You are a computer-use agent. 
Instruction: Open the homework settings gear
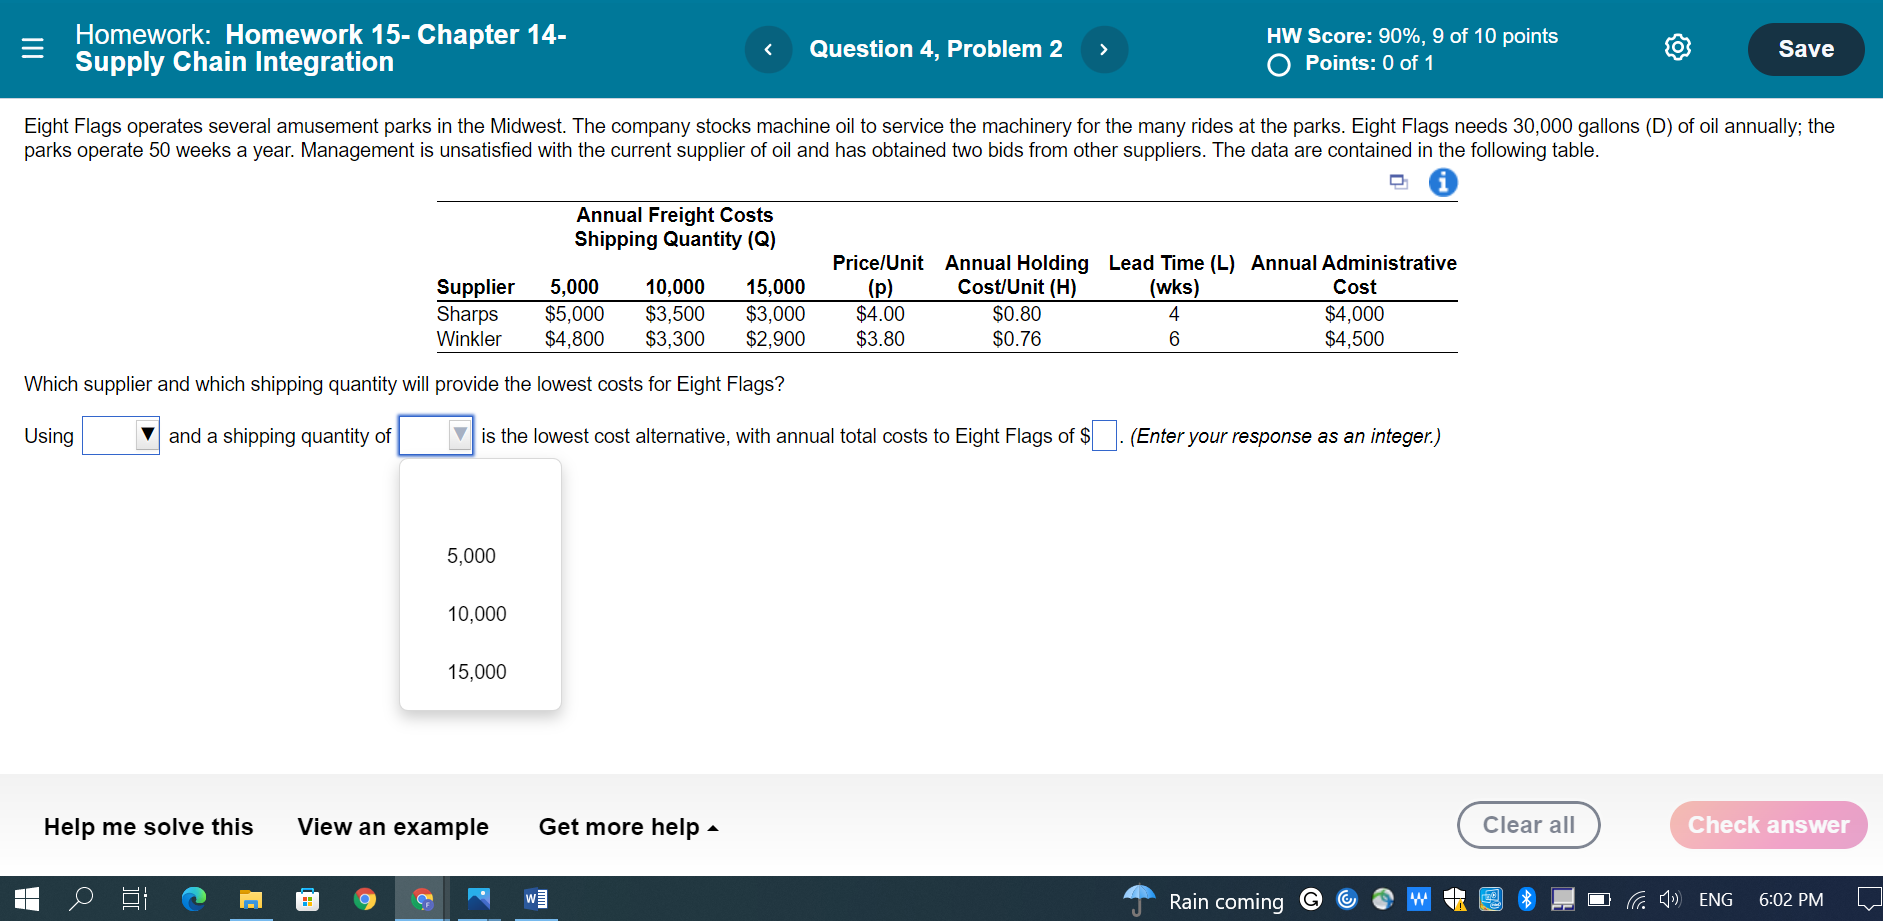(1678, 47)
